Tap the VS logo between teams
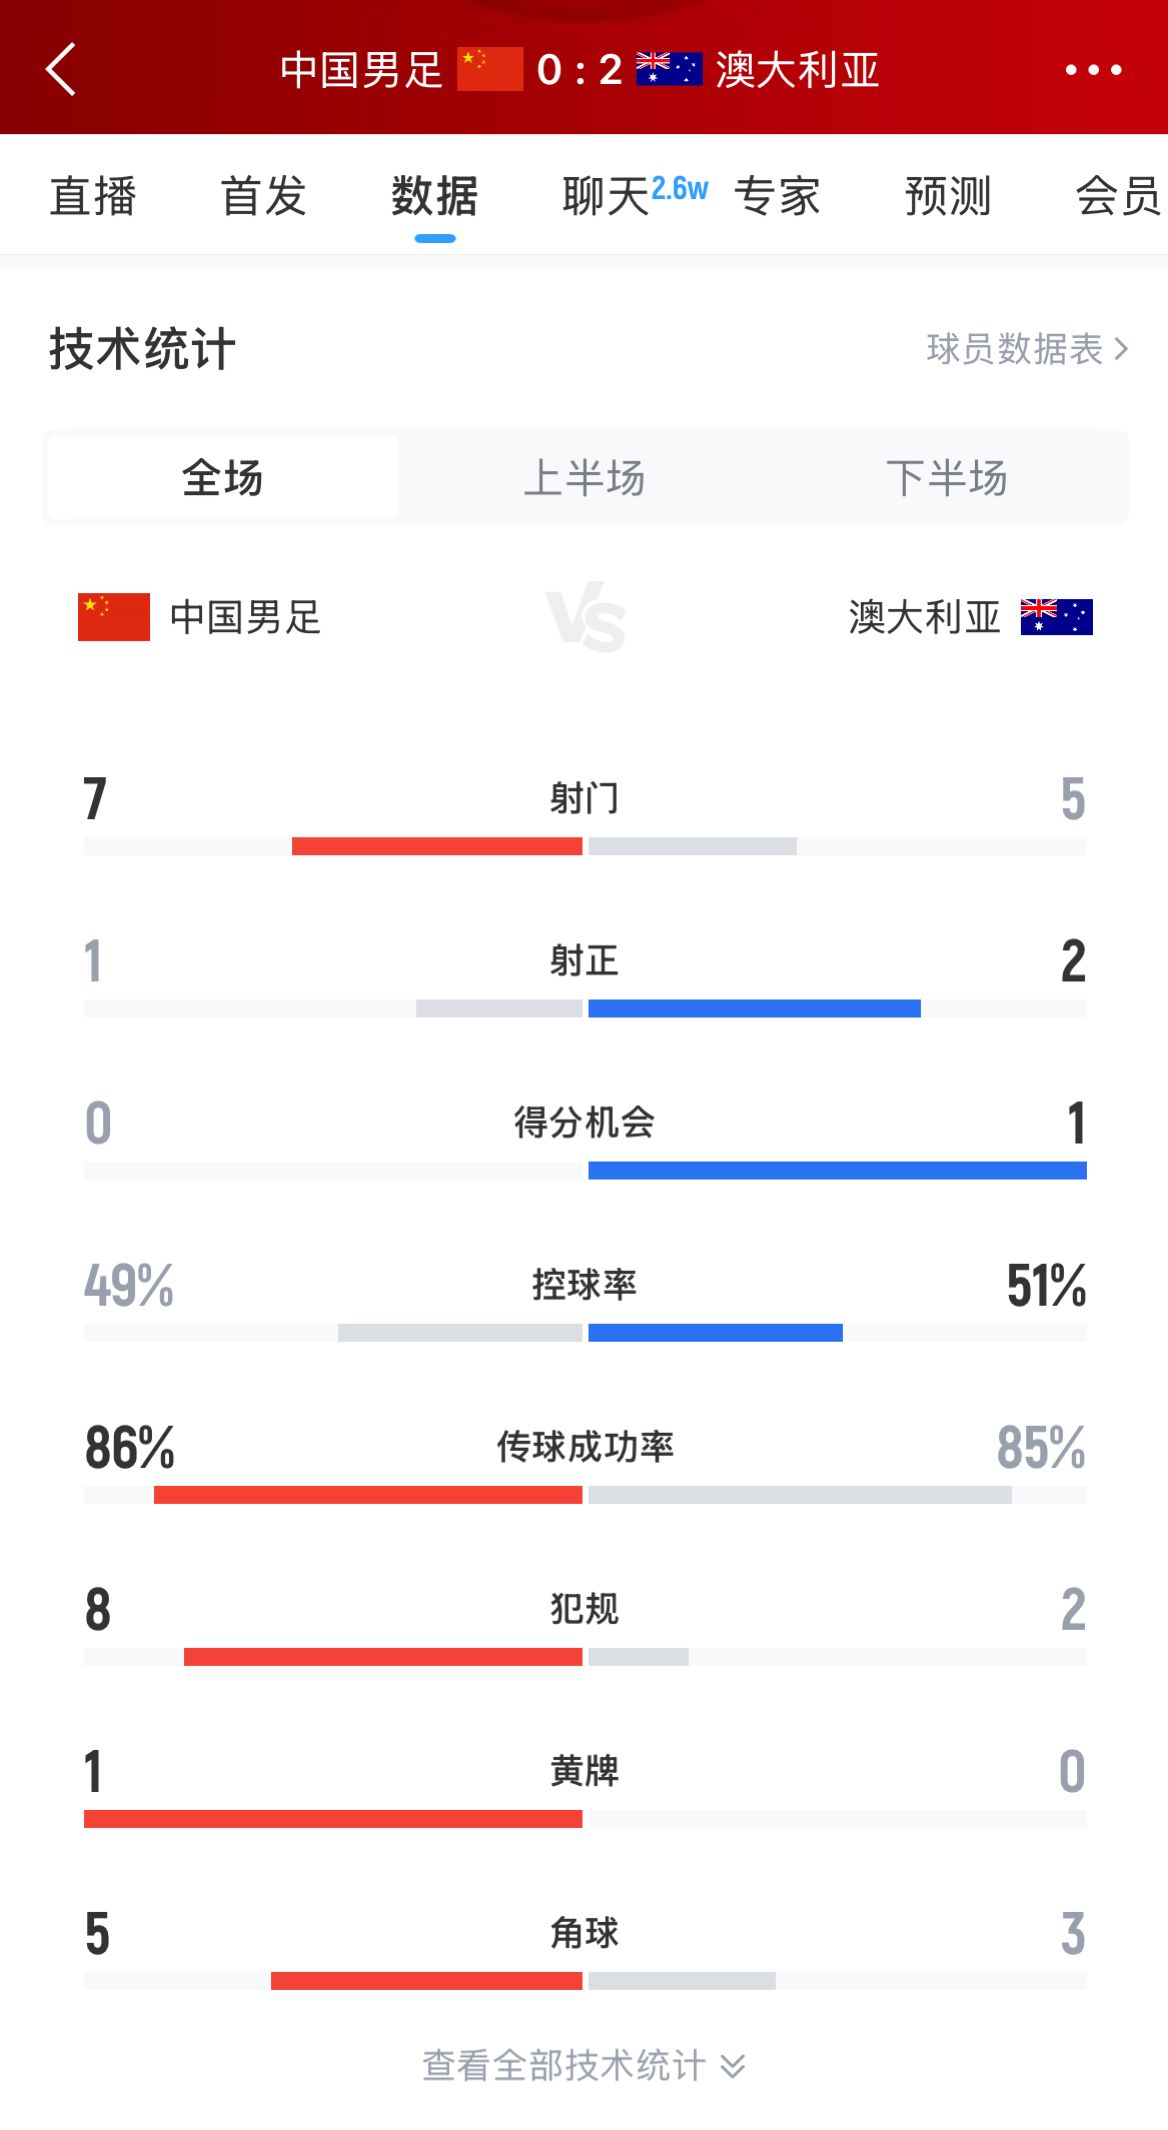 [586, 616]
